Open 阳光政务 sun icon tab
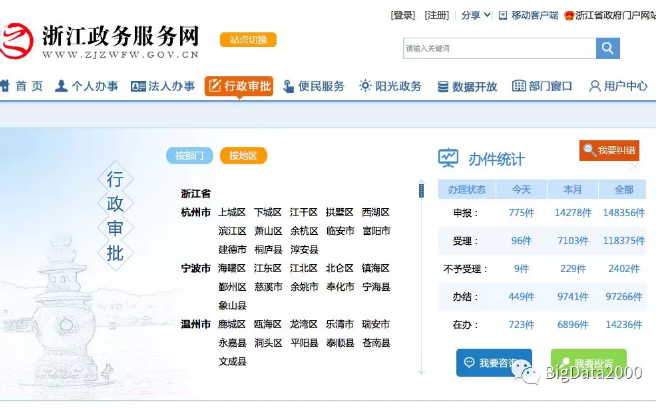 point(390,87)
